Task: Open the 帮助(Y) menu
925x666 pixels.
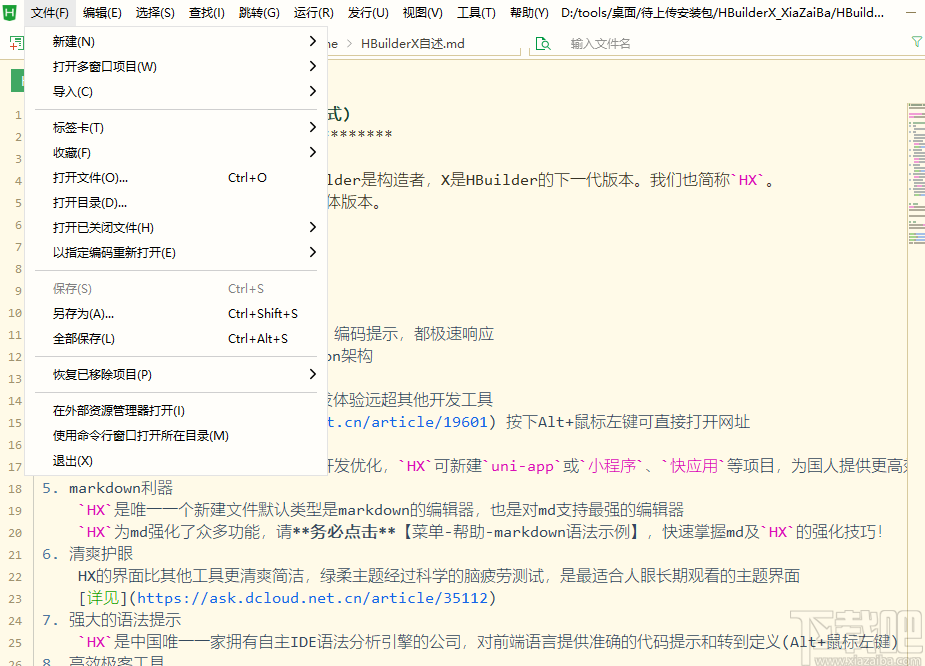Action: click(528, 12)
